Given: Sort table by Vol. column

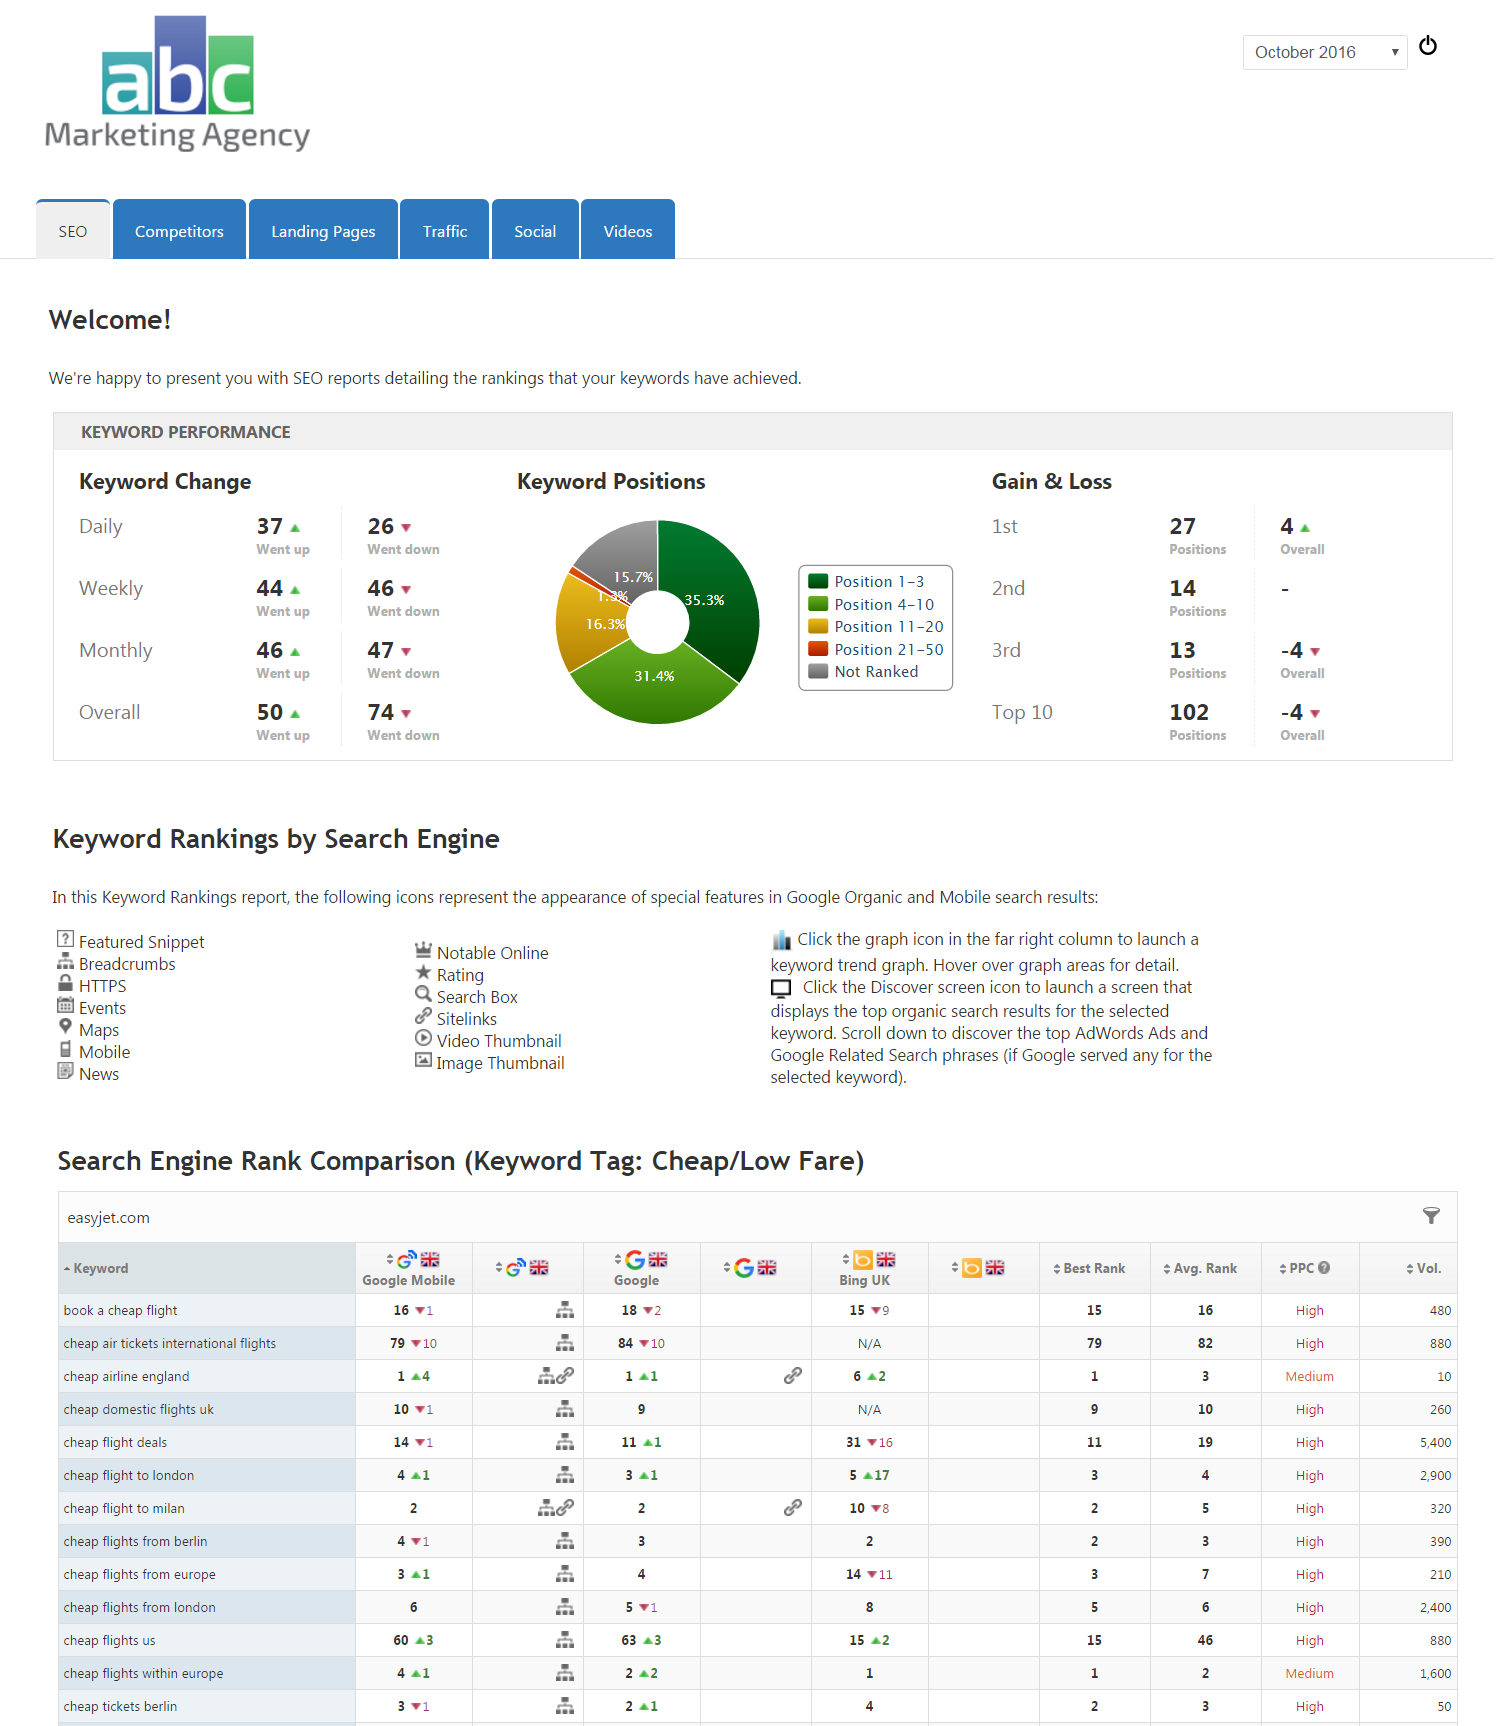Looking at the screenshot, I should coord(1427,1268).
